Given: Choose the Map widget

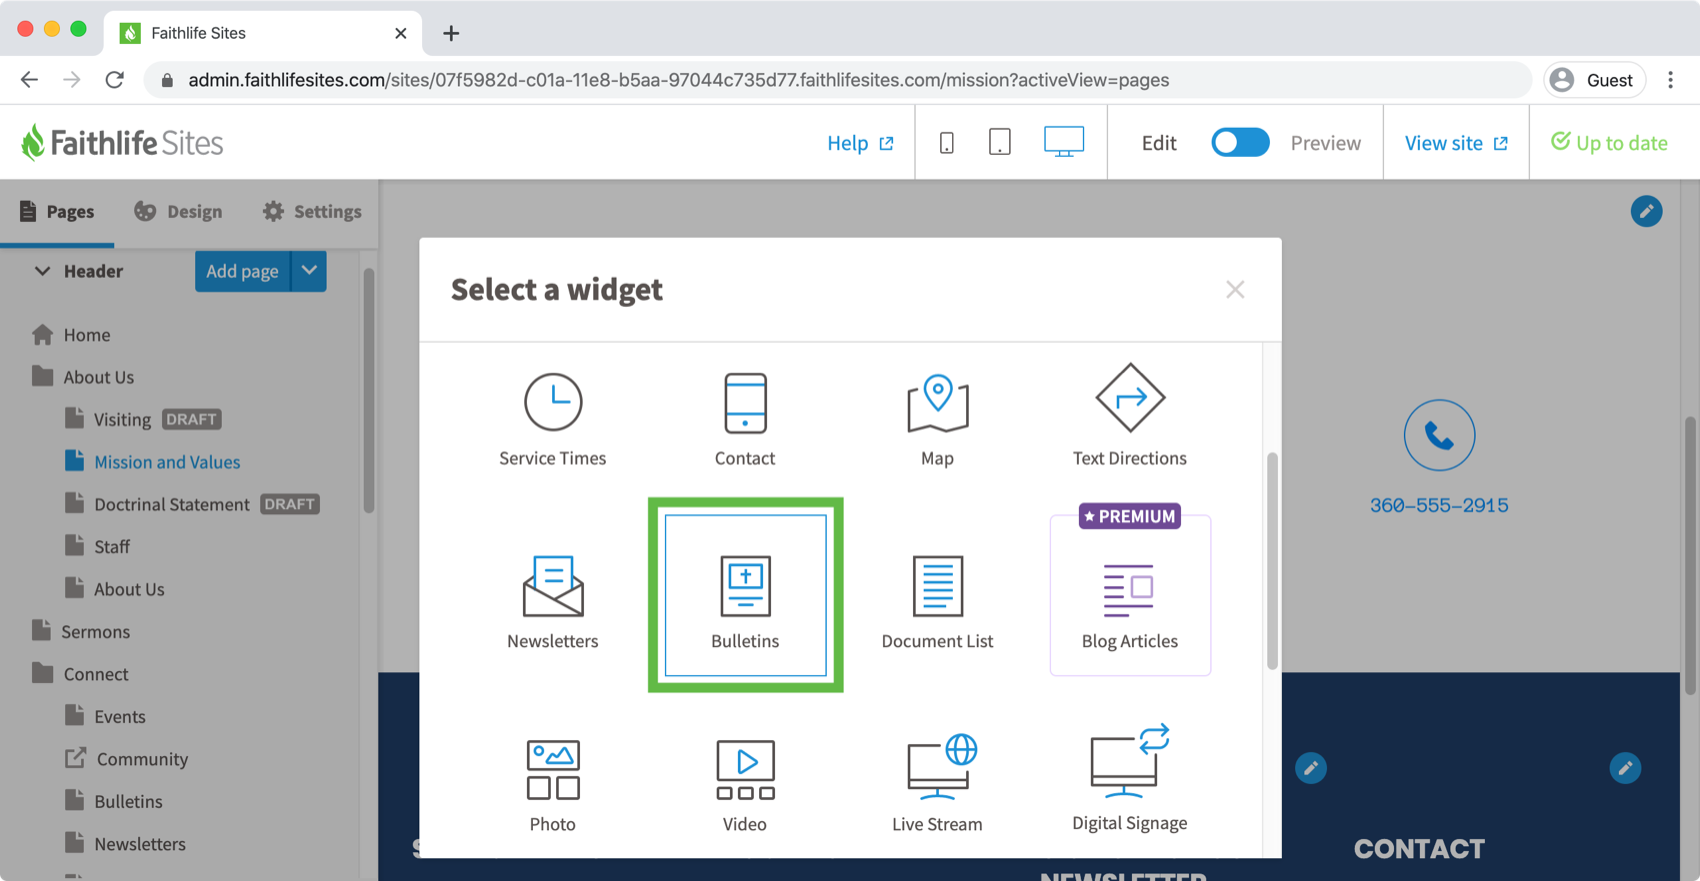Looking at the screenshot, I should [937, 420].
